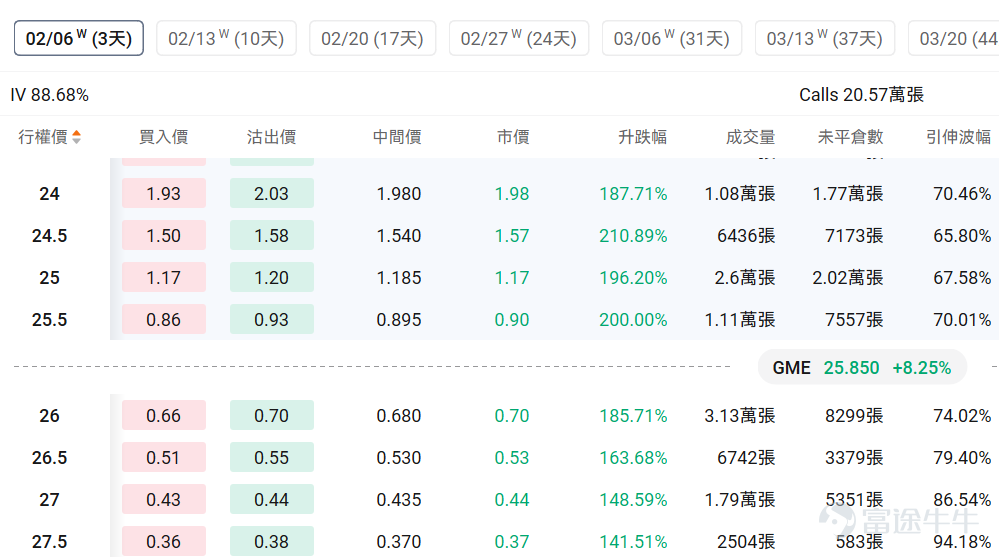Click the 買入價 column header

pos(164,137)
